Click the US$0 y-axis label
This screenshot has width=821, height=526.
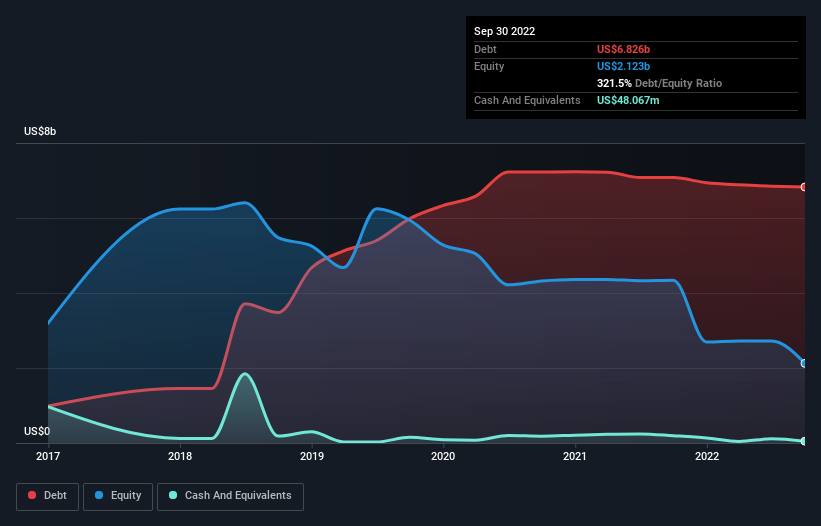pos(37,431)
